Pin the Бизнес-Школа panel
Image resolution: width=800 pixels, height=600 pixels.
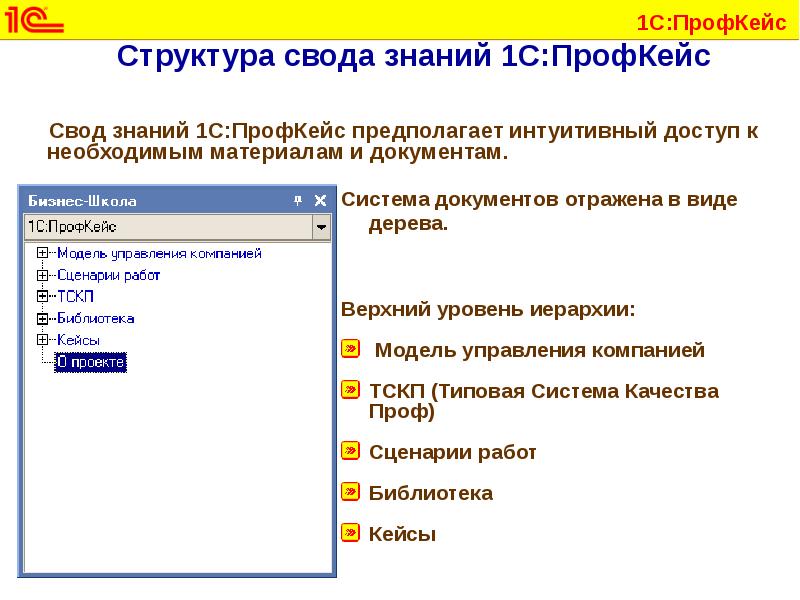tap(297, 201)
